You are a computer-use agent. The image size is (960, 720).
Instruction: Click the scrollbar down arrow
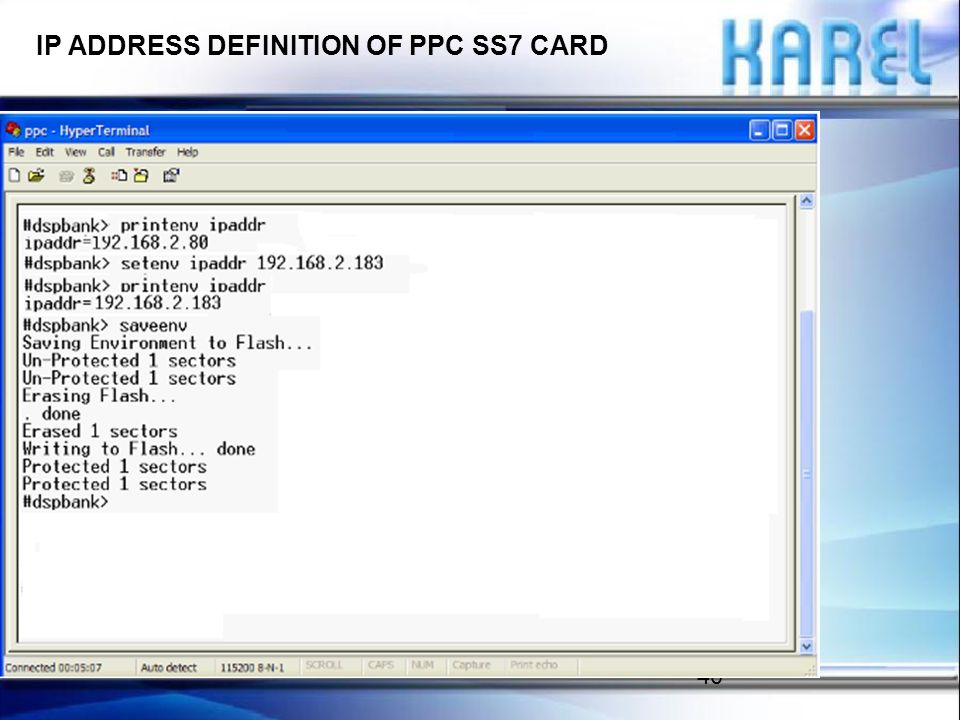pyautogui.click(x=806, y=646)
